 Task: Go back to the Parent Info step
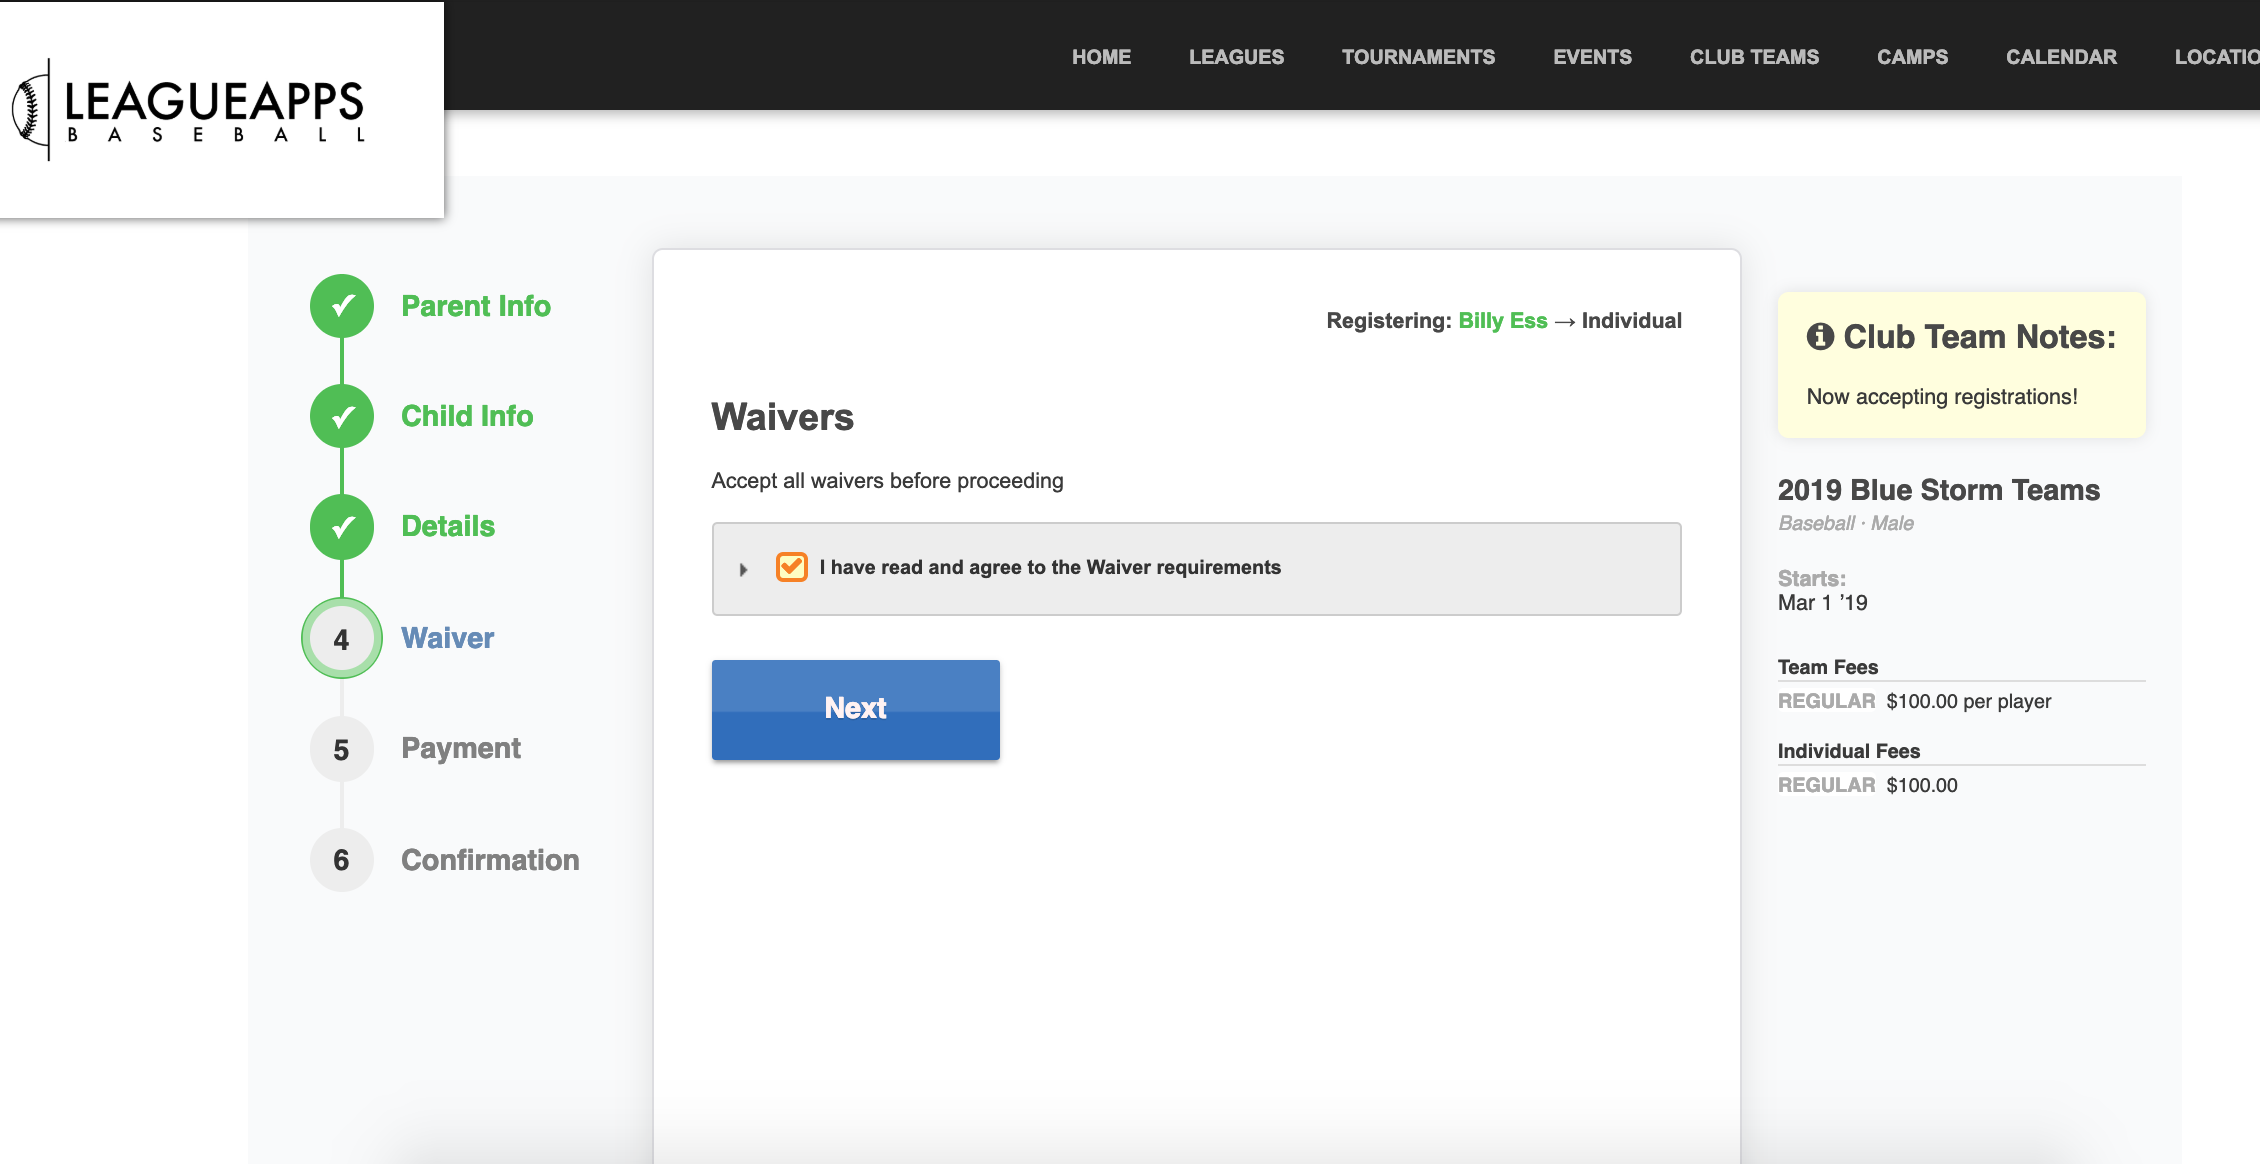[x=476, y=306]
